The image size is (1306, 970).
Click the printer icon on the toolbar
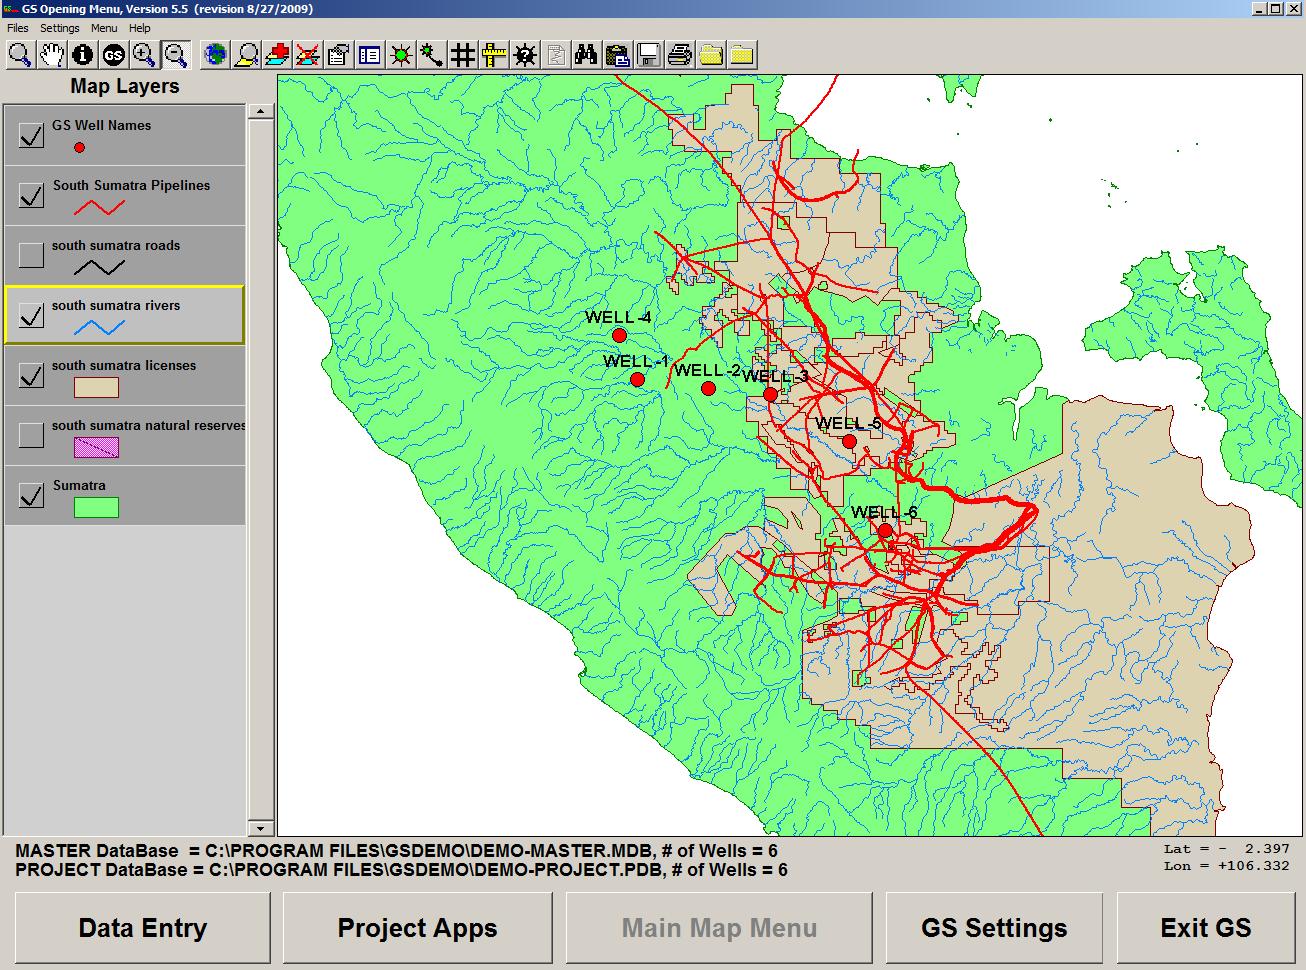679,55
